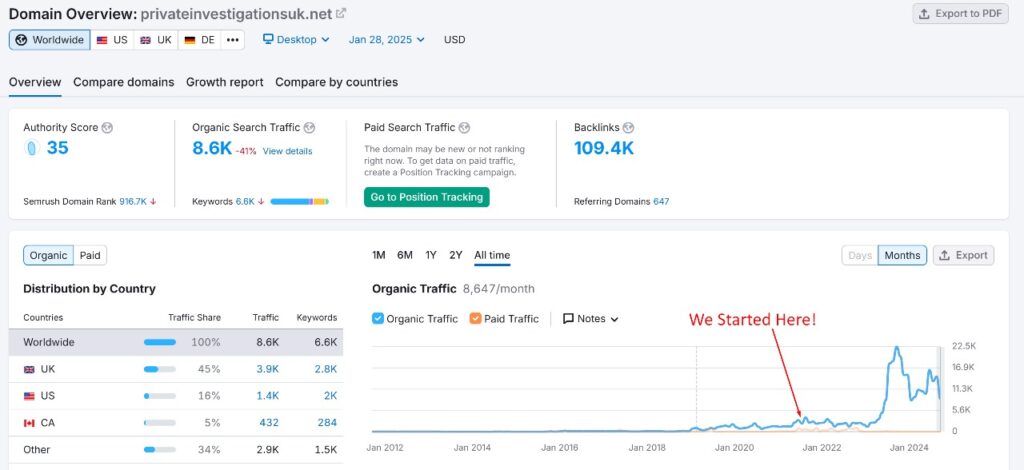Screen dimensions: 1024x470
Task: Click the Paid Search Traffic info icon
Action: tap(465, 128)
